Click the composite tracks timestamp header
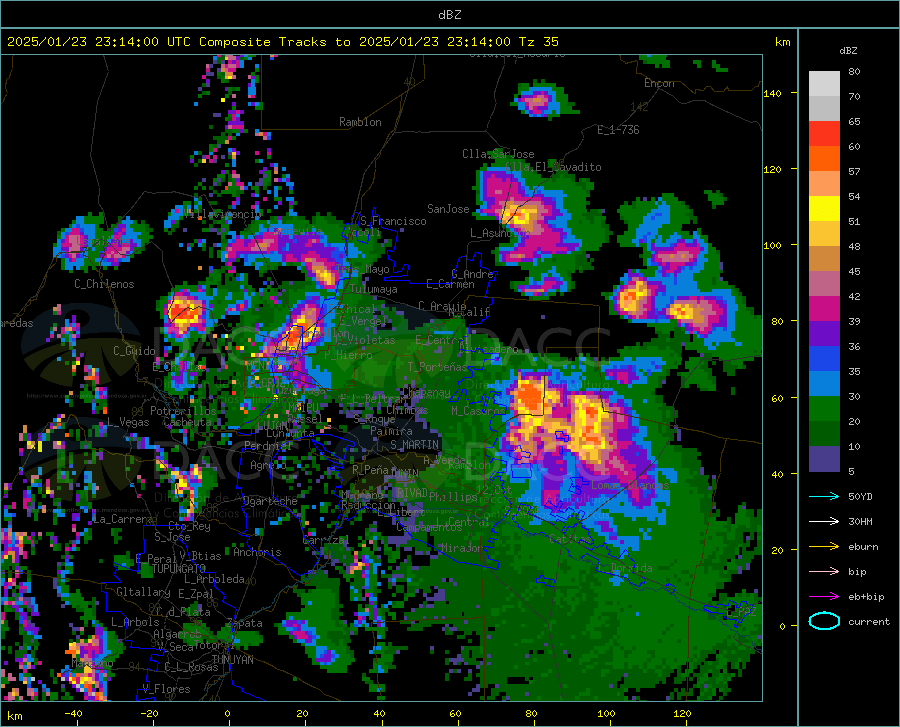The width and height of the screenshot is (900, 727). coord(282,41)
